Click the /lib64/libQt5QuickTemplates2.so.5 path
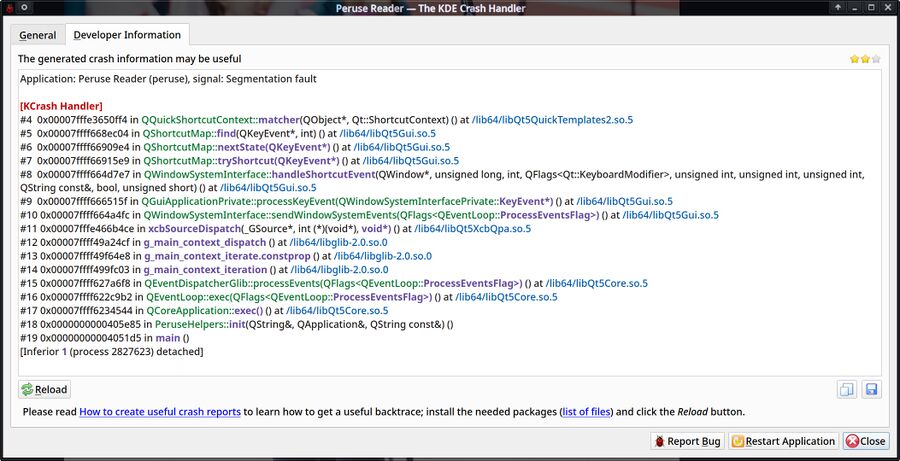Image resolution: width=900 pixels, height=461 pixels. (x=553, y=120)
